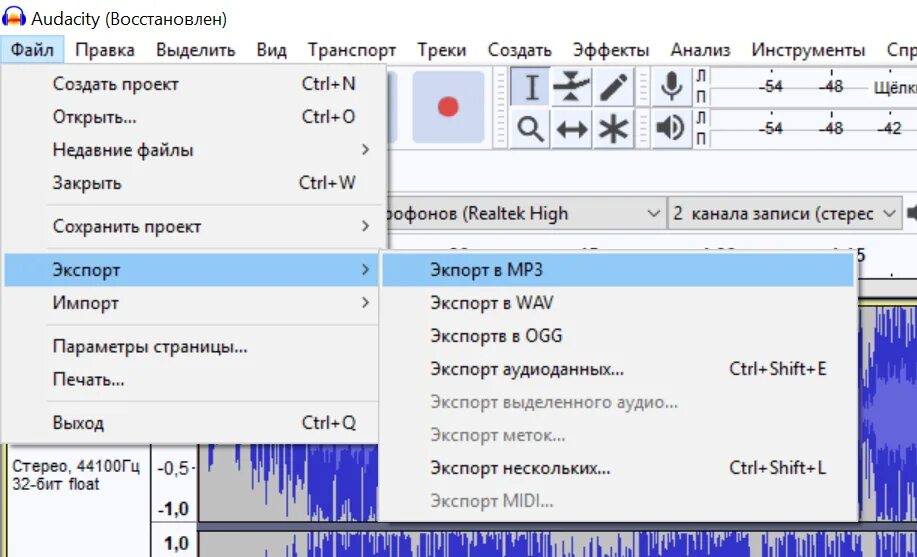Select Экспорт аудиоданных... entry

(618, 369)
